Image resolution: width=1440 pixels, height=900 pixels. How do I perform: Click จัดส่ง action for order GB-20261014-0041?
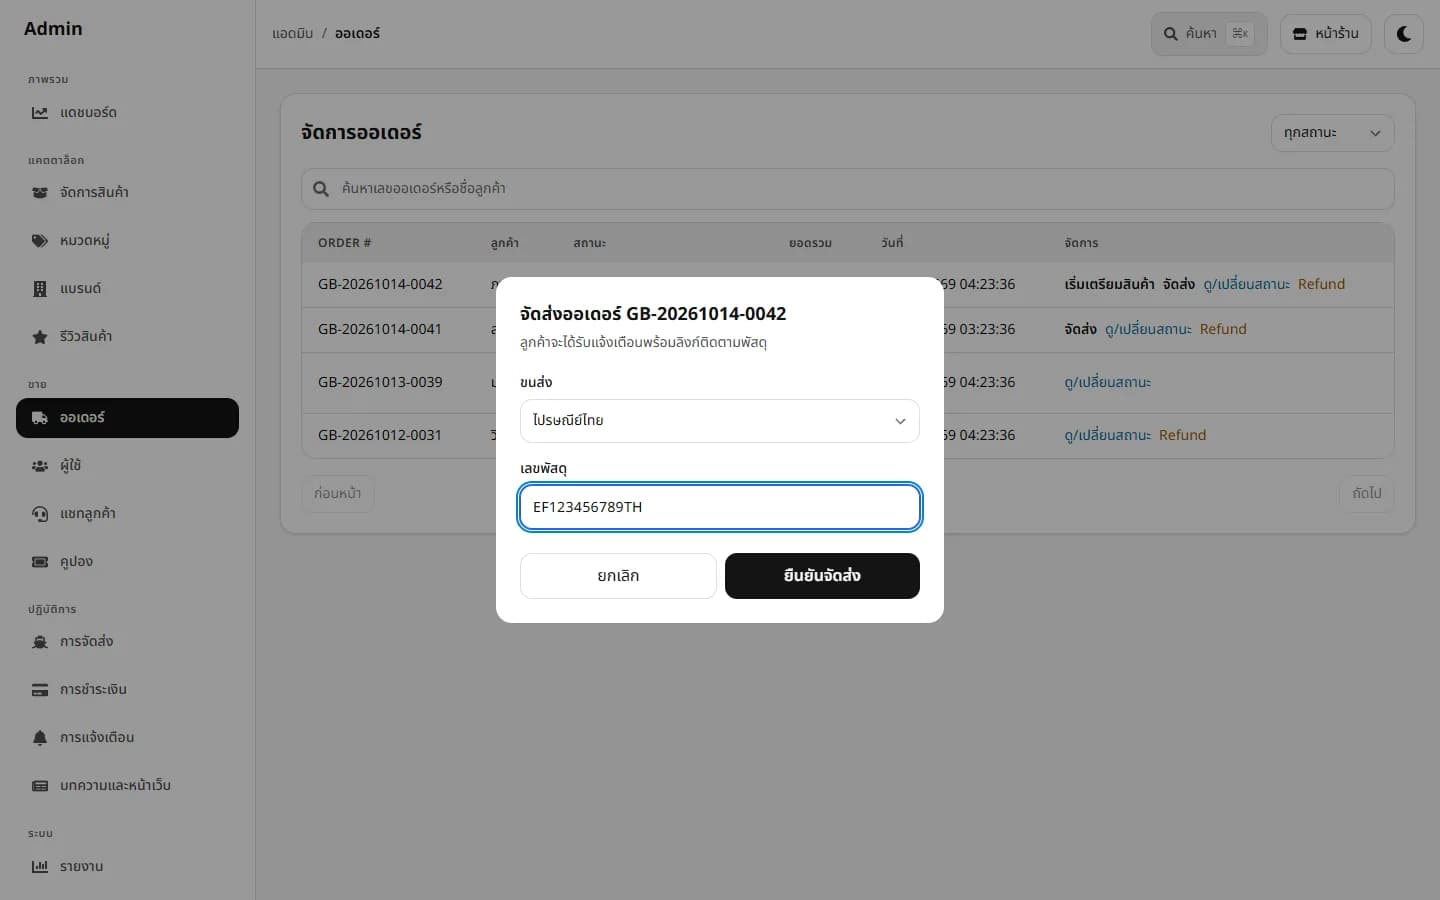pos(1080,329)
